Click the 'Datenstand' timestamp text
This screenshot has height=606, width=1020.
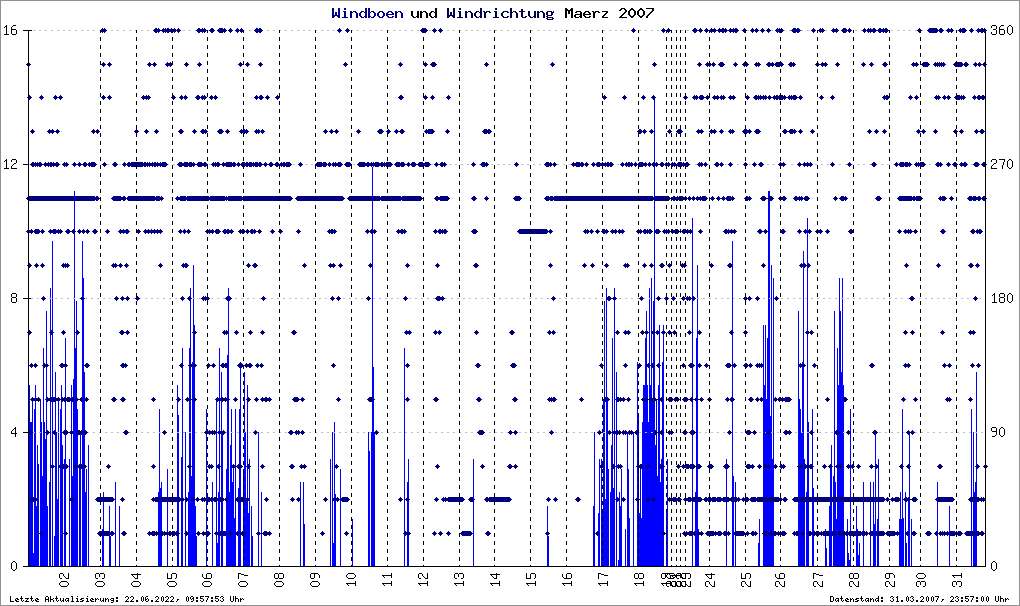[919, 599]
